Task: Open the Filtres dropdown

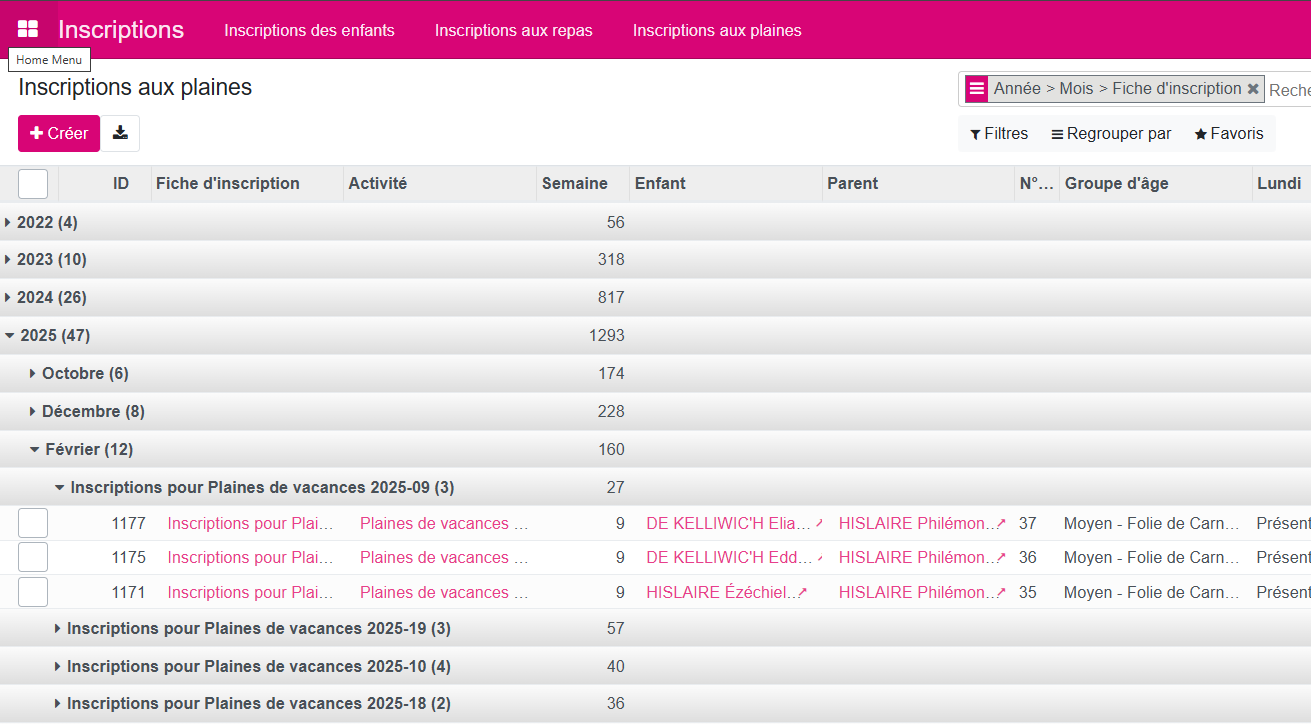Action: (x=999, y=134)
